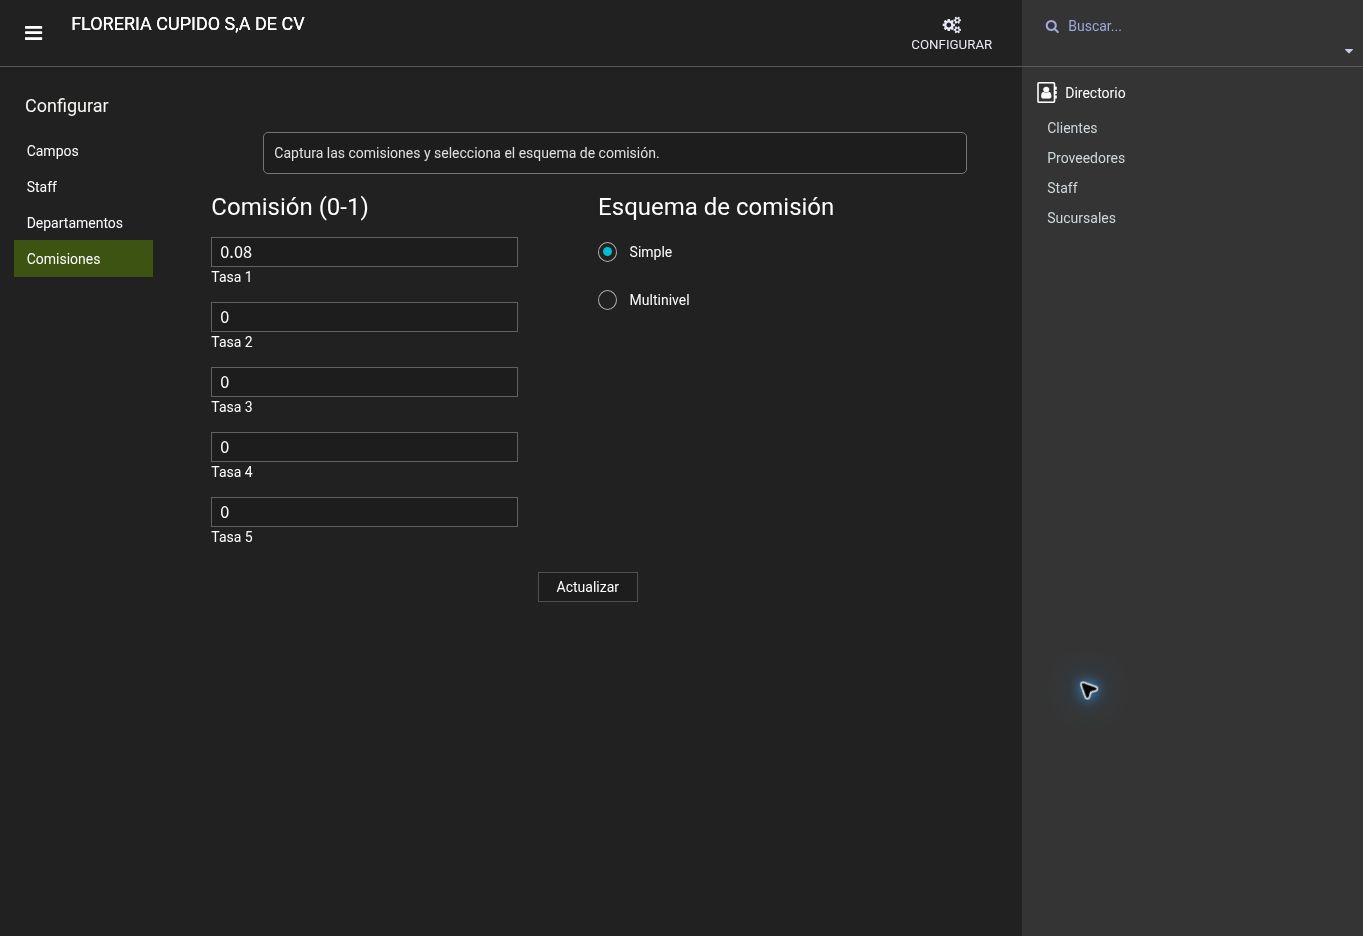
Task: Open the Departamentos configuration section
Action: (x=83, y=223)
